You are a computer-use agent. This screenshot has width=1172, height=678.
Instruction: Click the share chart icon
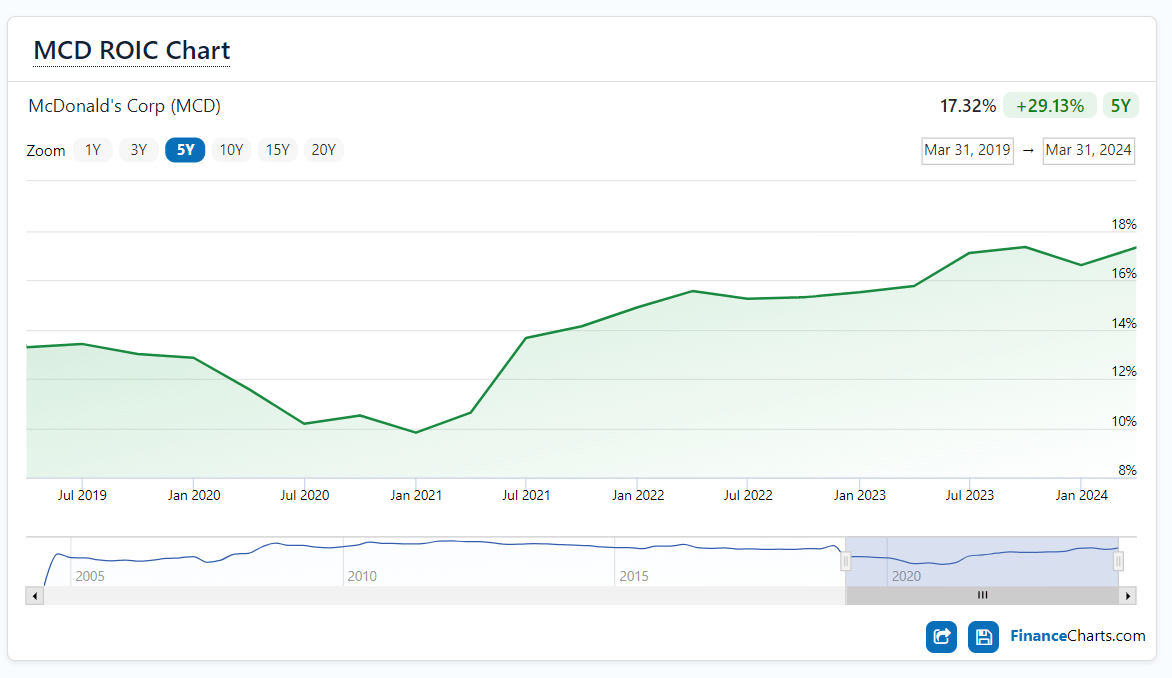(941, 637)
